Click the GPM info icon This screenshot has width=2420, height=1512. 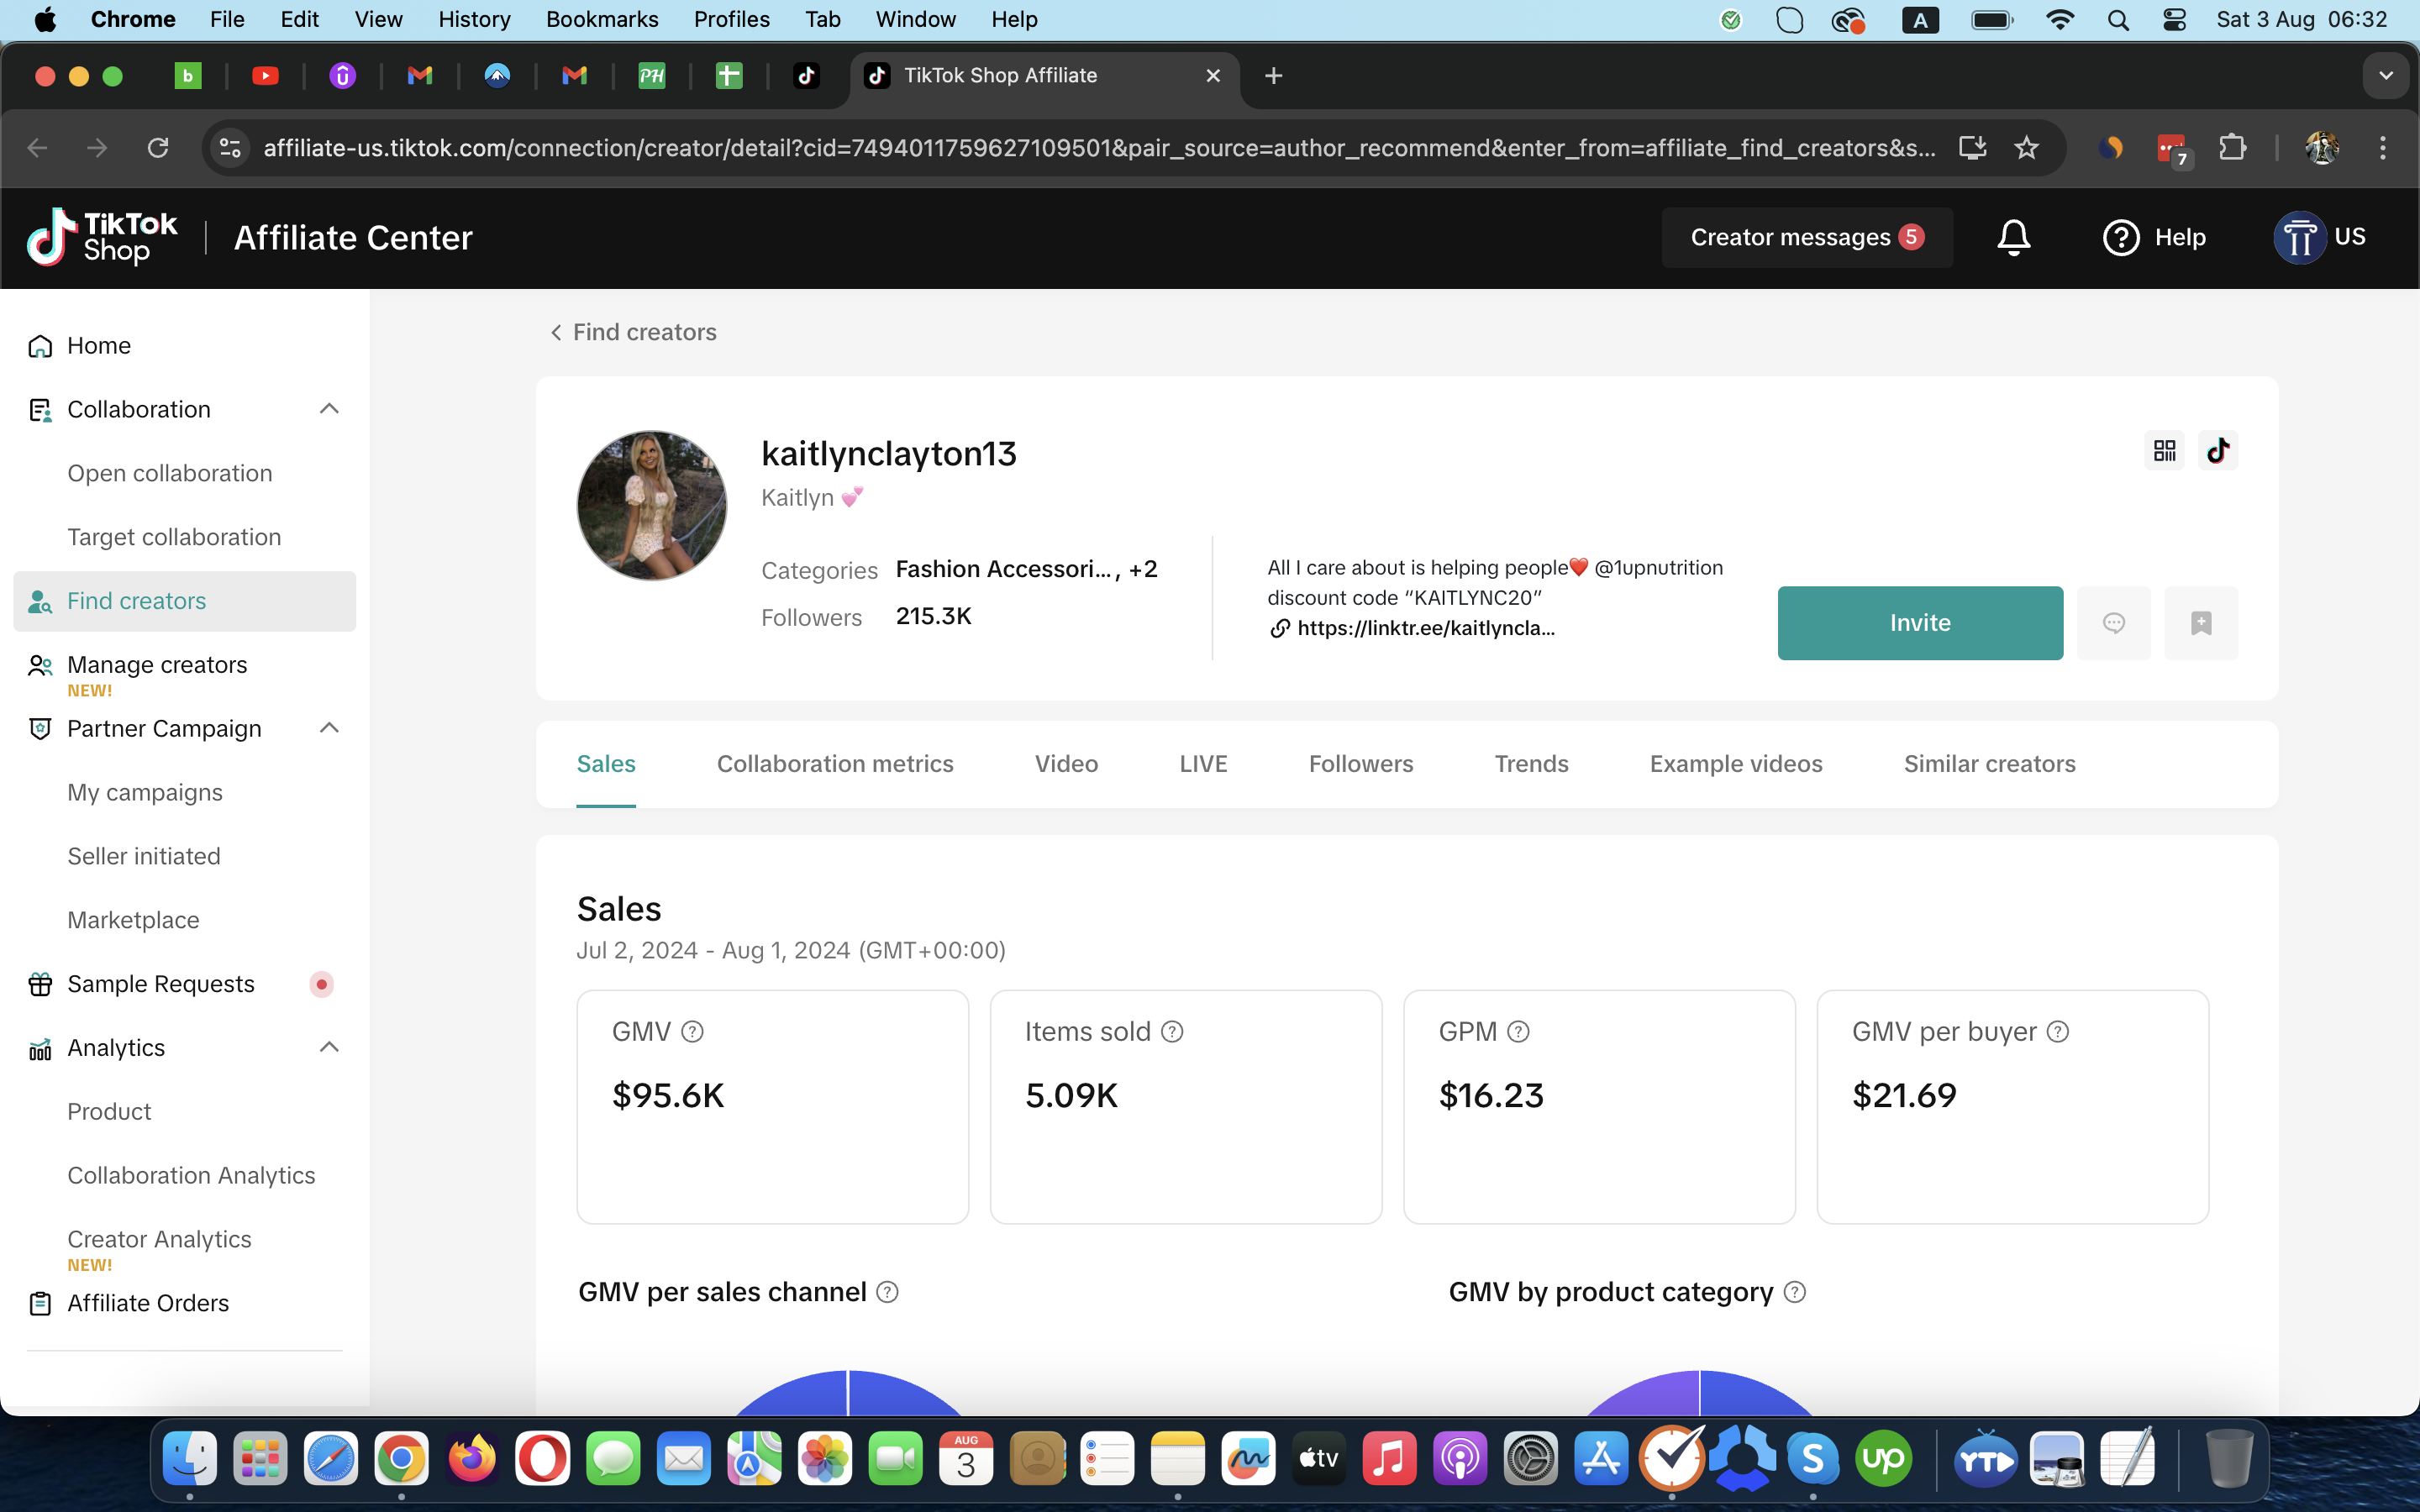tap(1518, 1031)
